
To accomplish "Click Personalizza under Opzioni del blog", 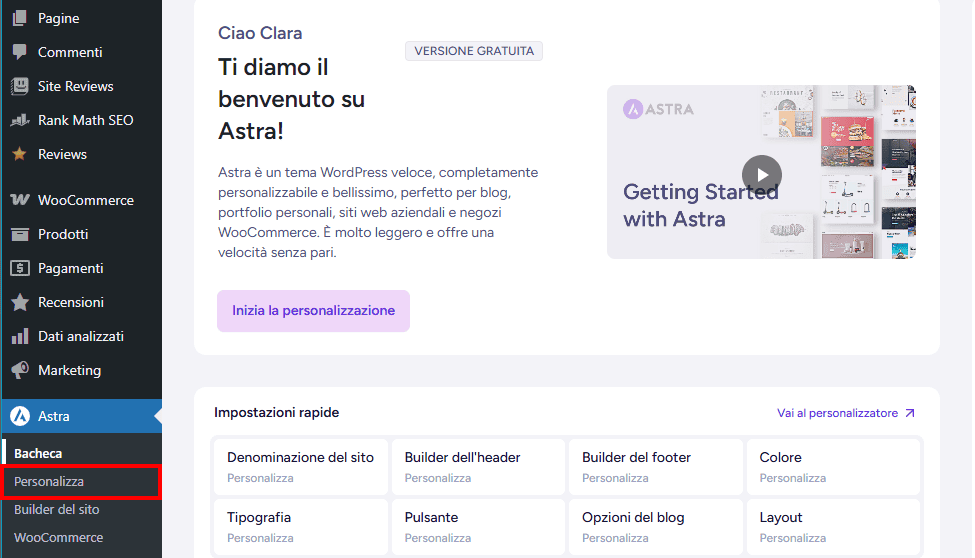I will [615, 538].
